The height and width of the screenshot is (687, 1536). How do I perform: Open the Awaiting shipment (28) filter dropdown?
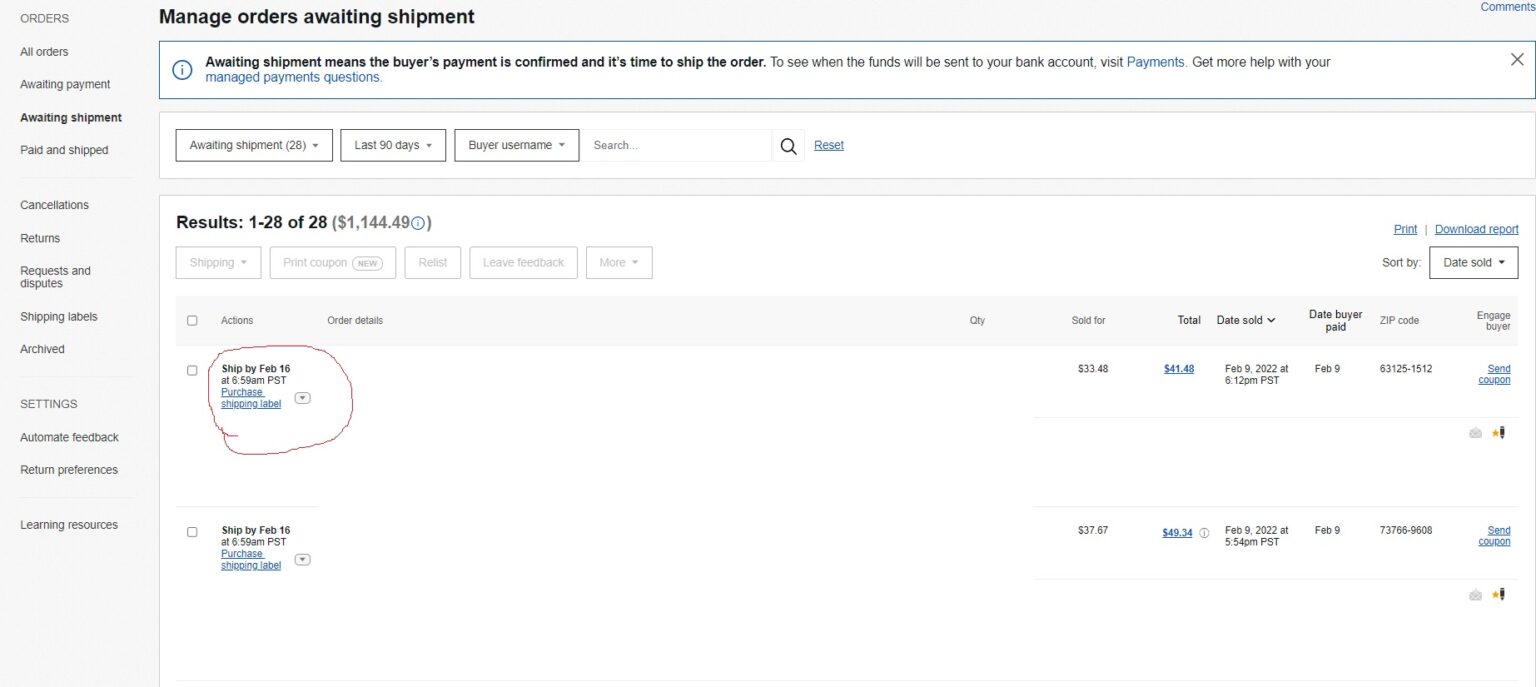254,146
